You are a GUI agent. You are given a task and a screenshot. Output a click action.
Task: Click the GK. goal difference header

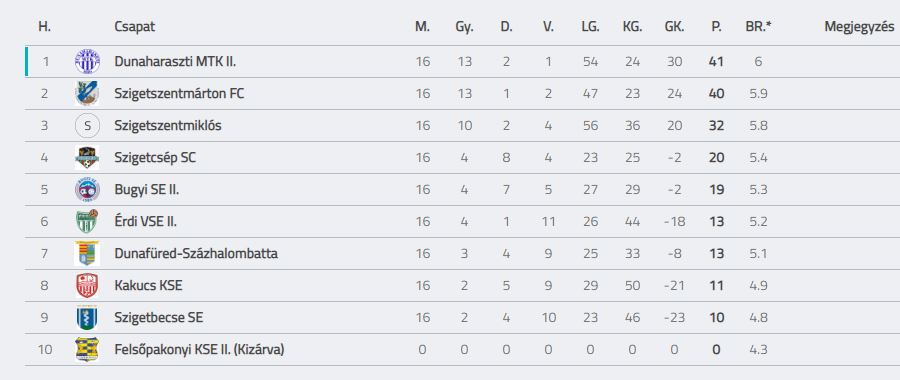[x=674, y=27]
